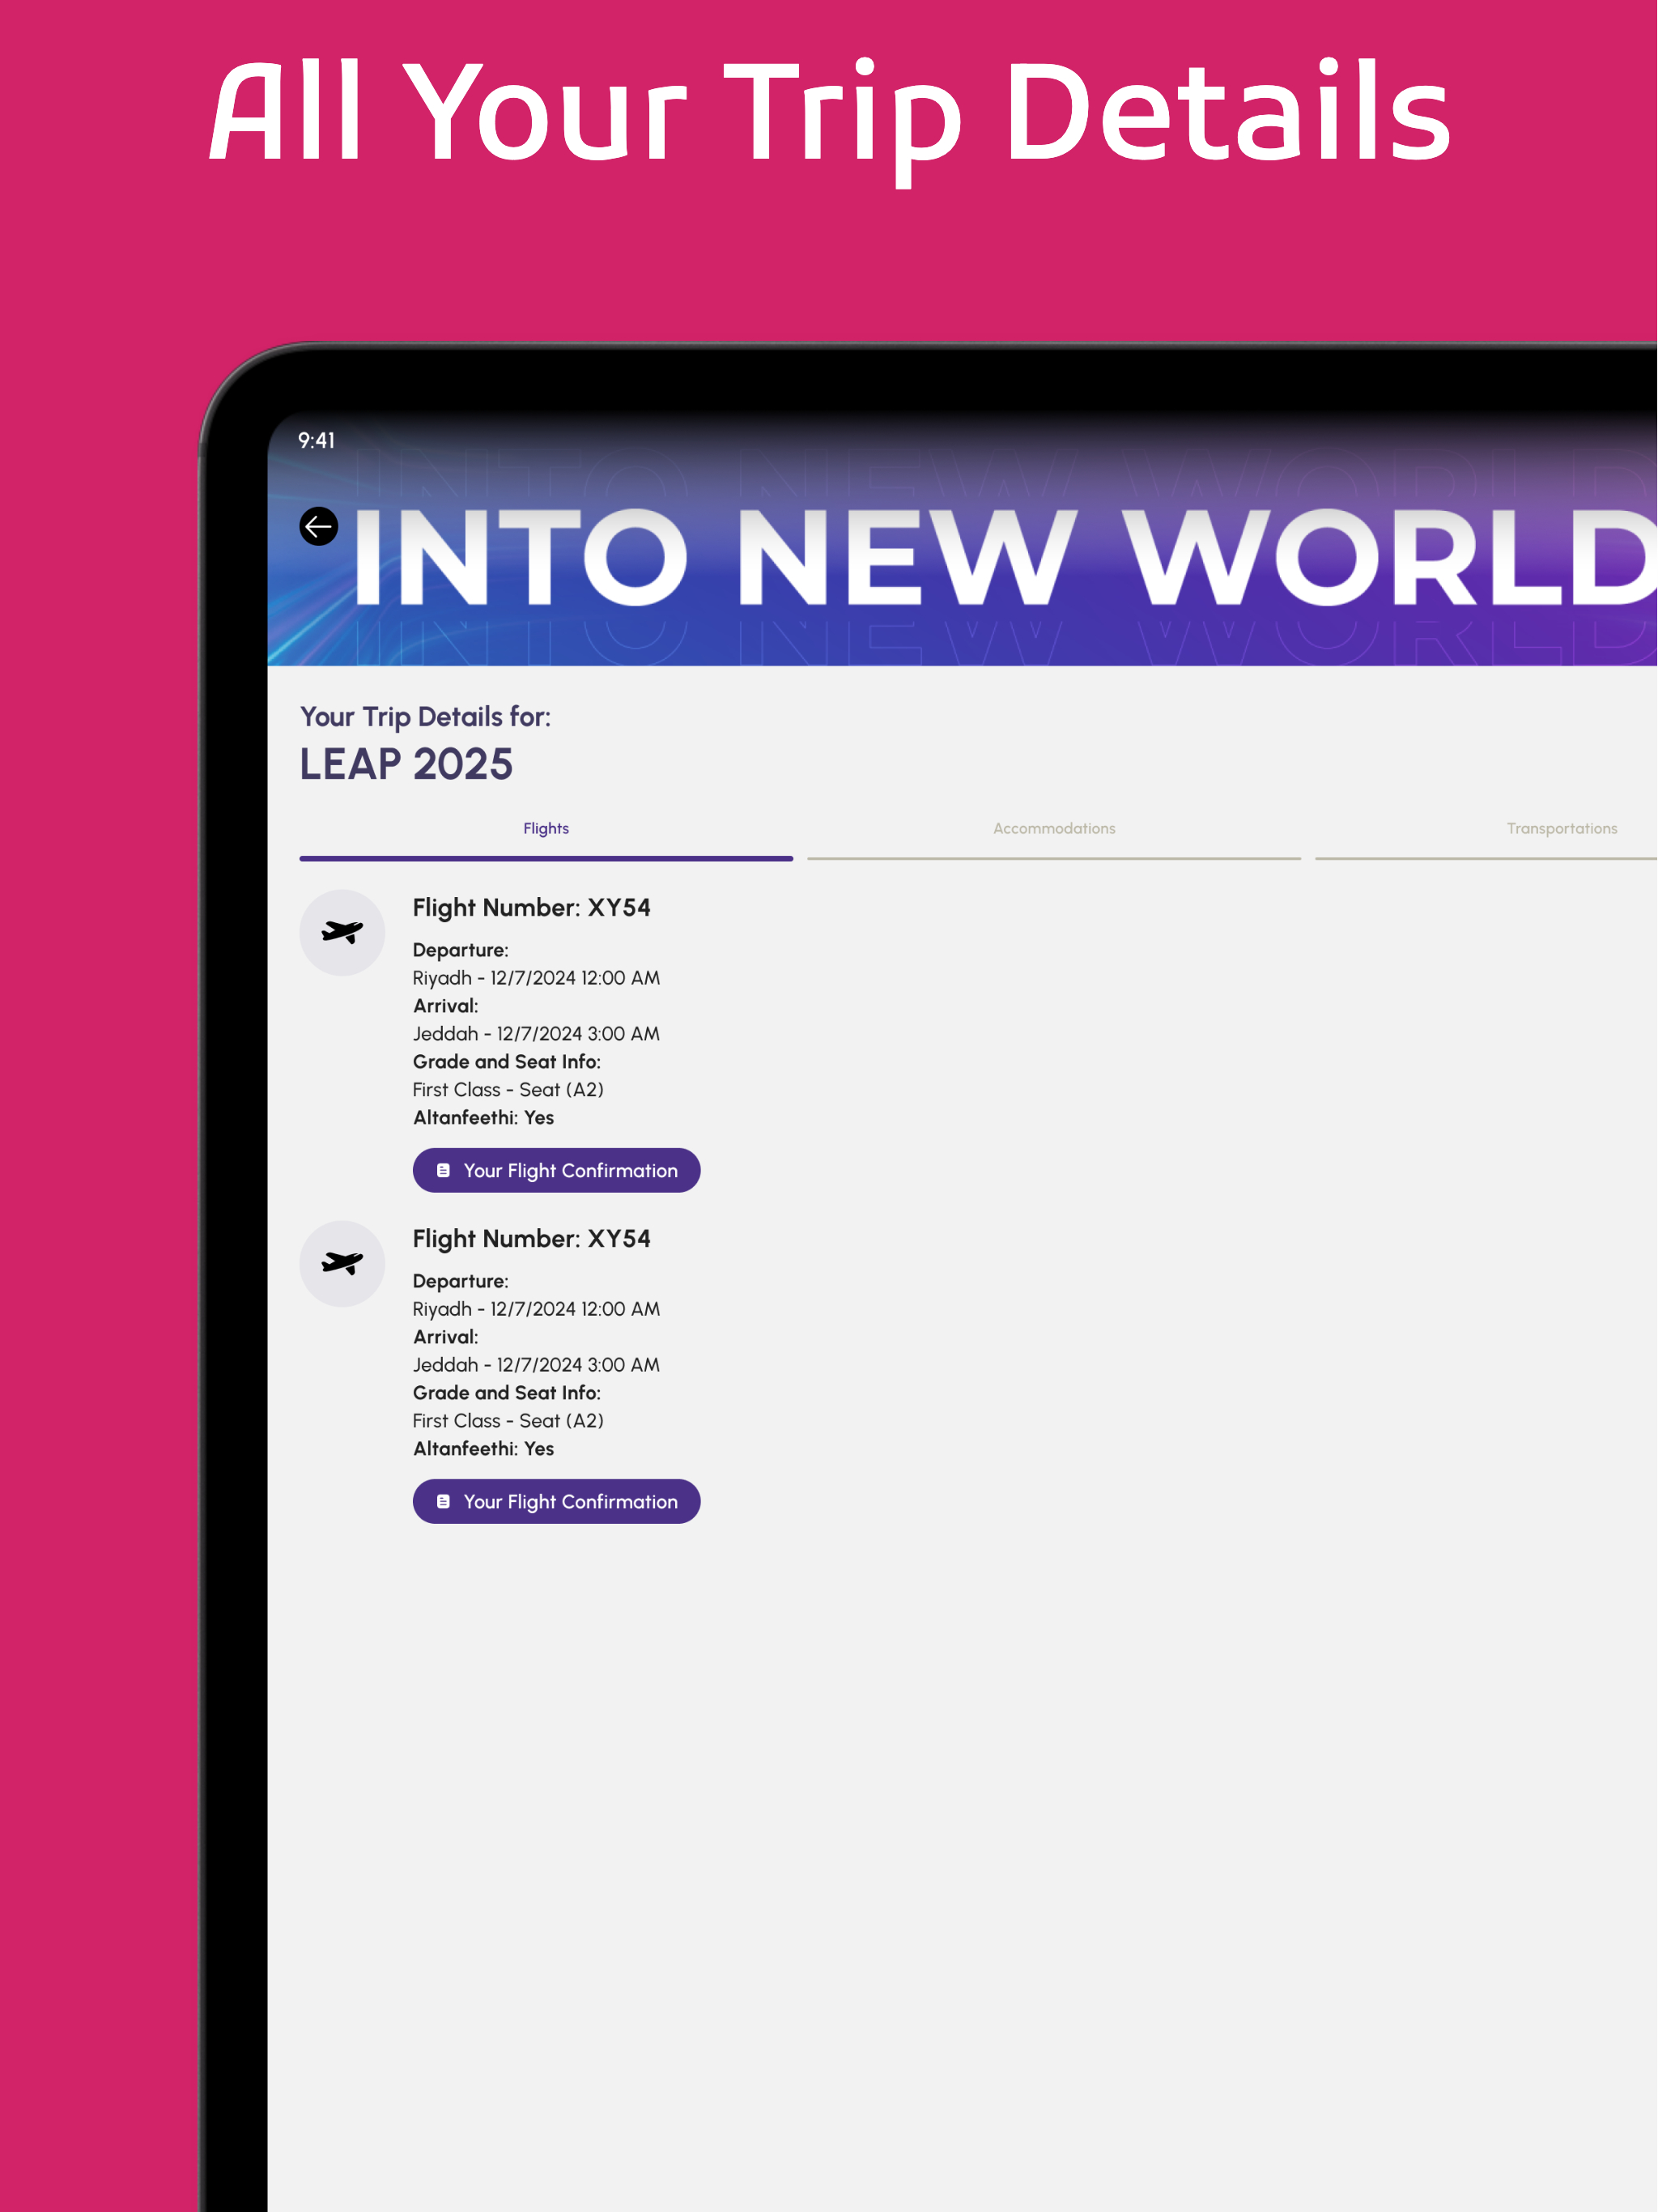
Task: Click the 9:41 status bar clock
Action: pos(317,441)
